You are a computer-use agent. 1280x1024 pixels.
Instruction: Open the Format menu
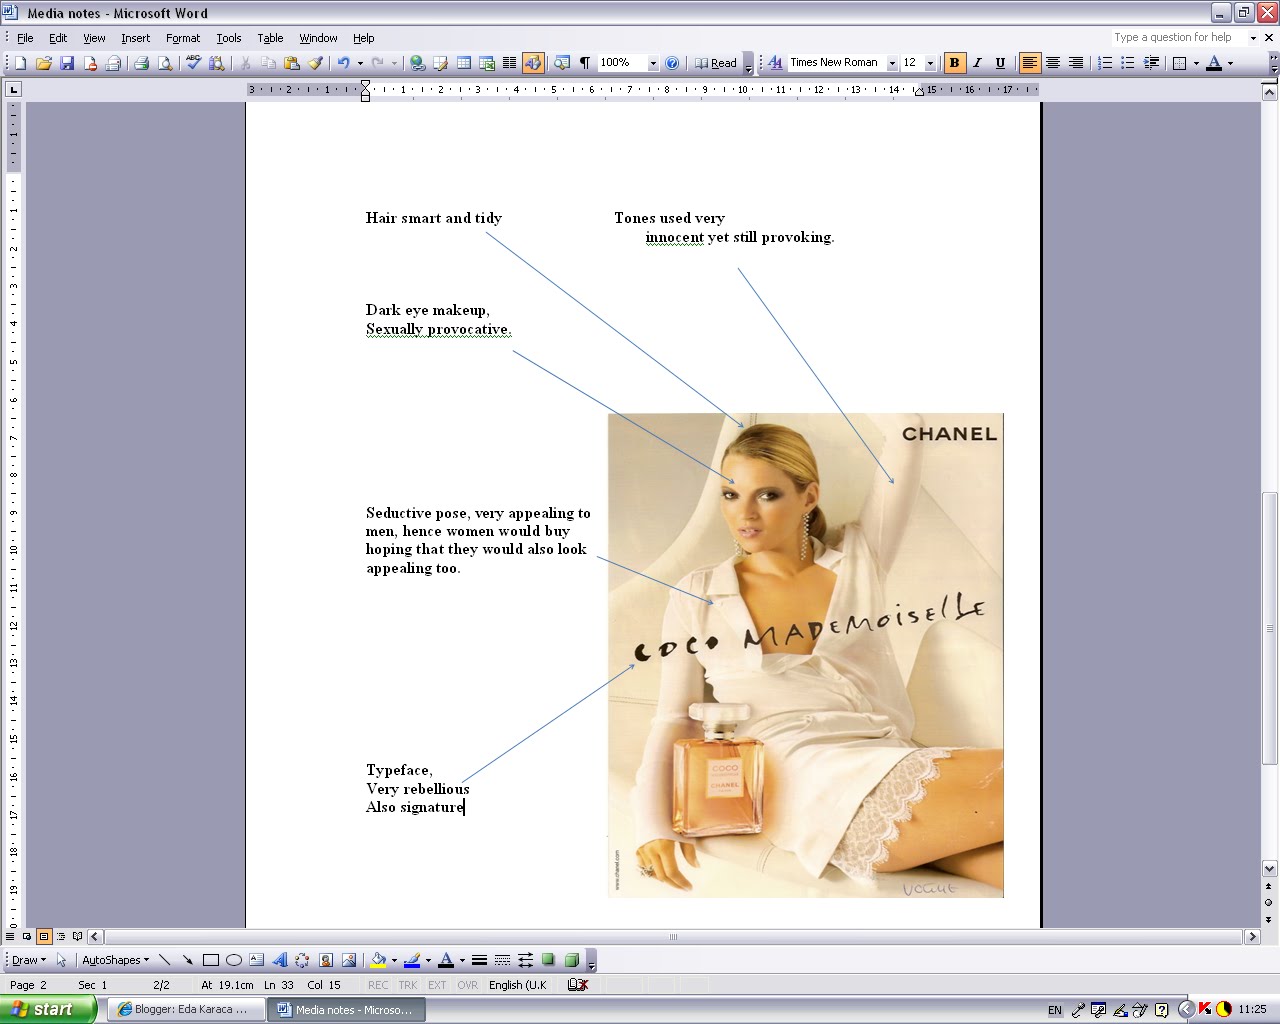183,38
